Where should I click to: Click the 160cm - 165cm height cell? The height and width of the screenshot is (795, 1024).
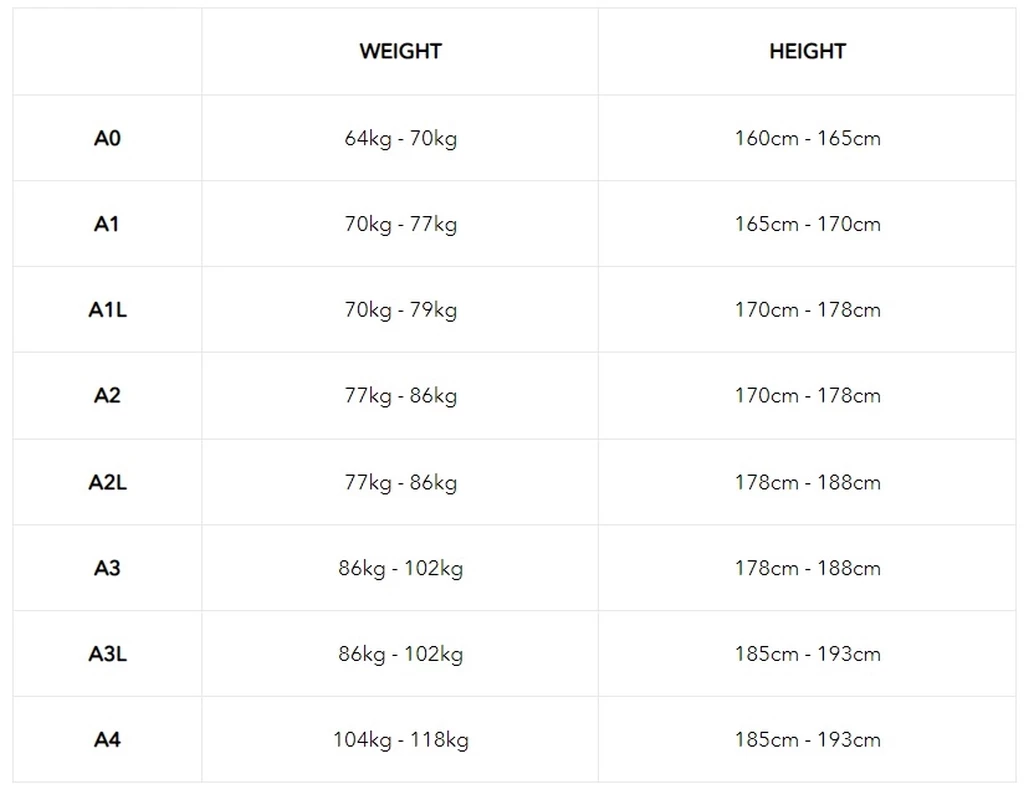[807, 138]
